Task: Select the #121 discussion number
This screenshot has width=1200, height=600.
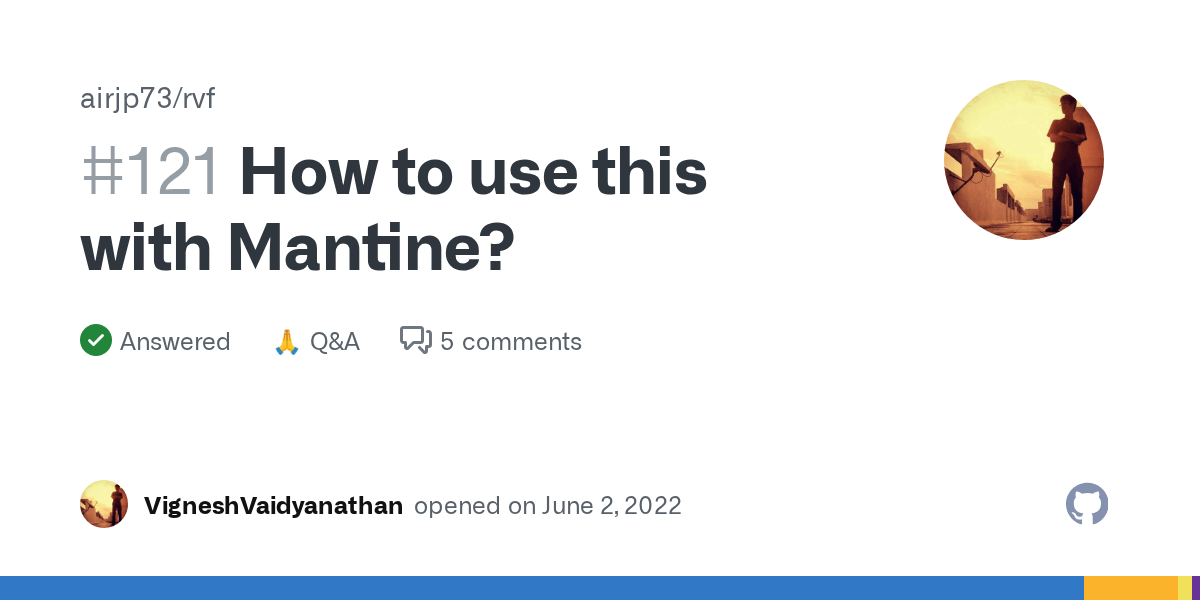Action: coord(151,172)
